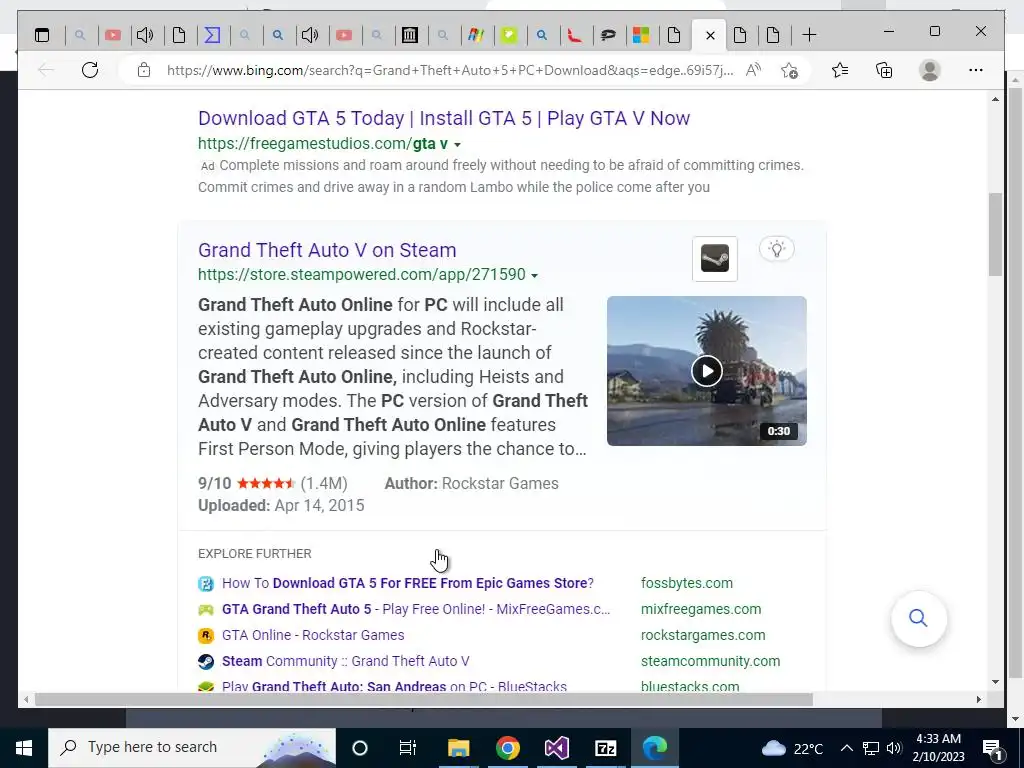Open a new browser tab
This screenshot has height=768, width=1024.
point(809,35)
